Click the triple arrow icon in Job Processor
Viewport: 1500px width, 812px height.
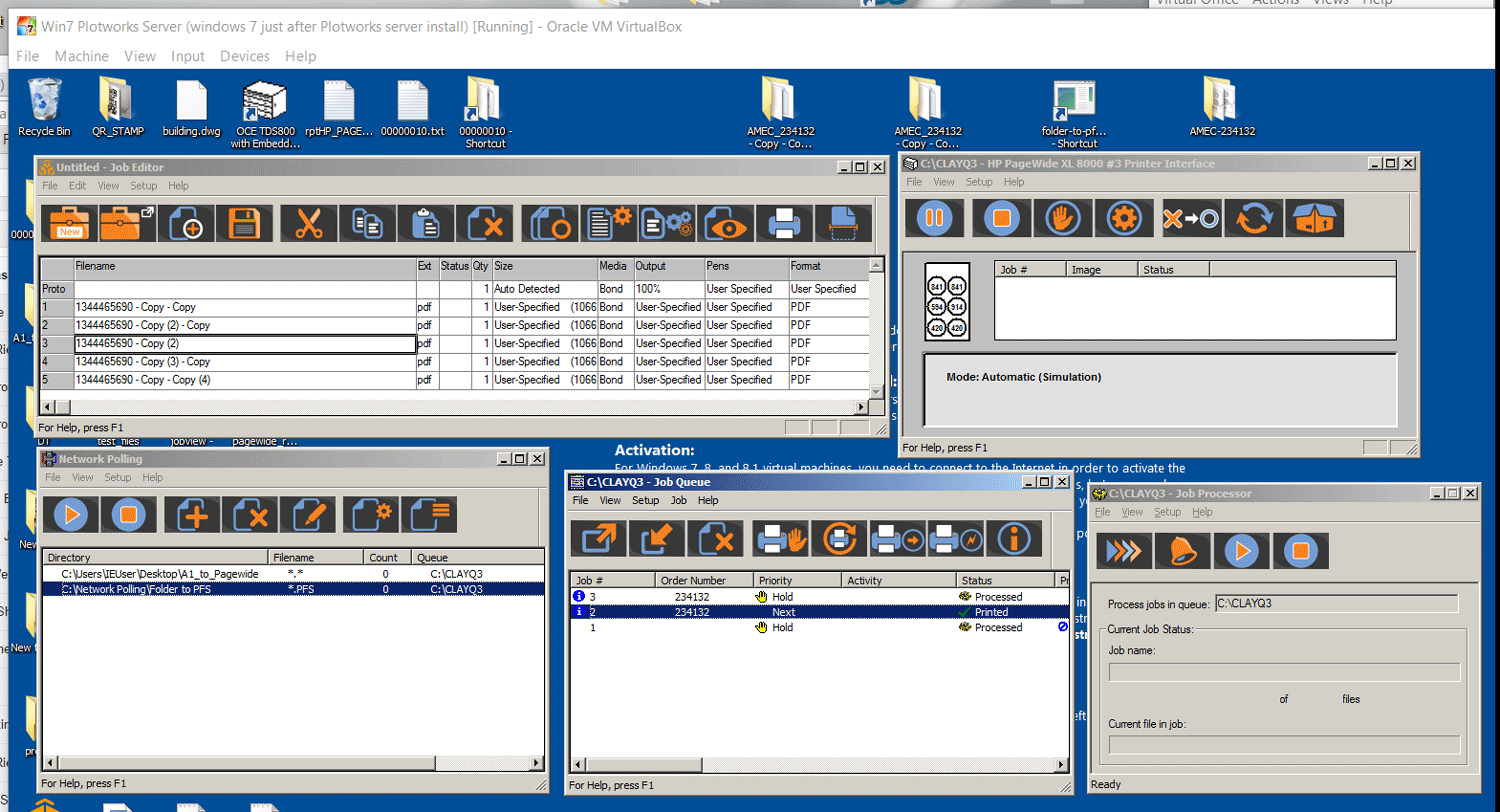tap(1124, 550)
